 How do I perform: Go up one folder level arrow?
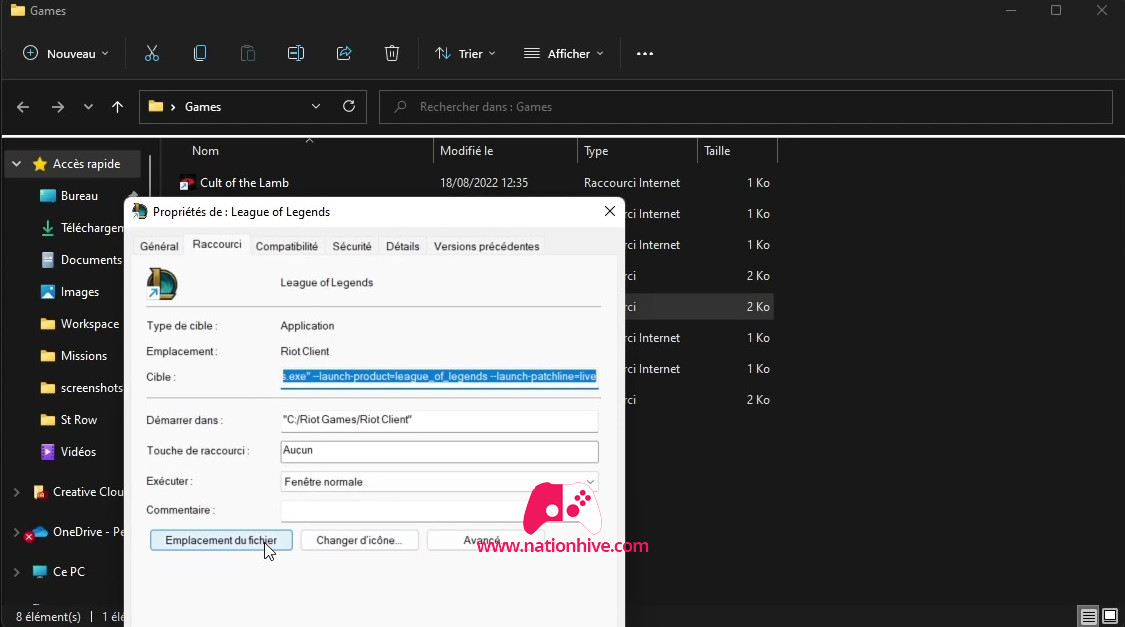118,107
